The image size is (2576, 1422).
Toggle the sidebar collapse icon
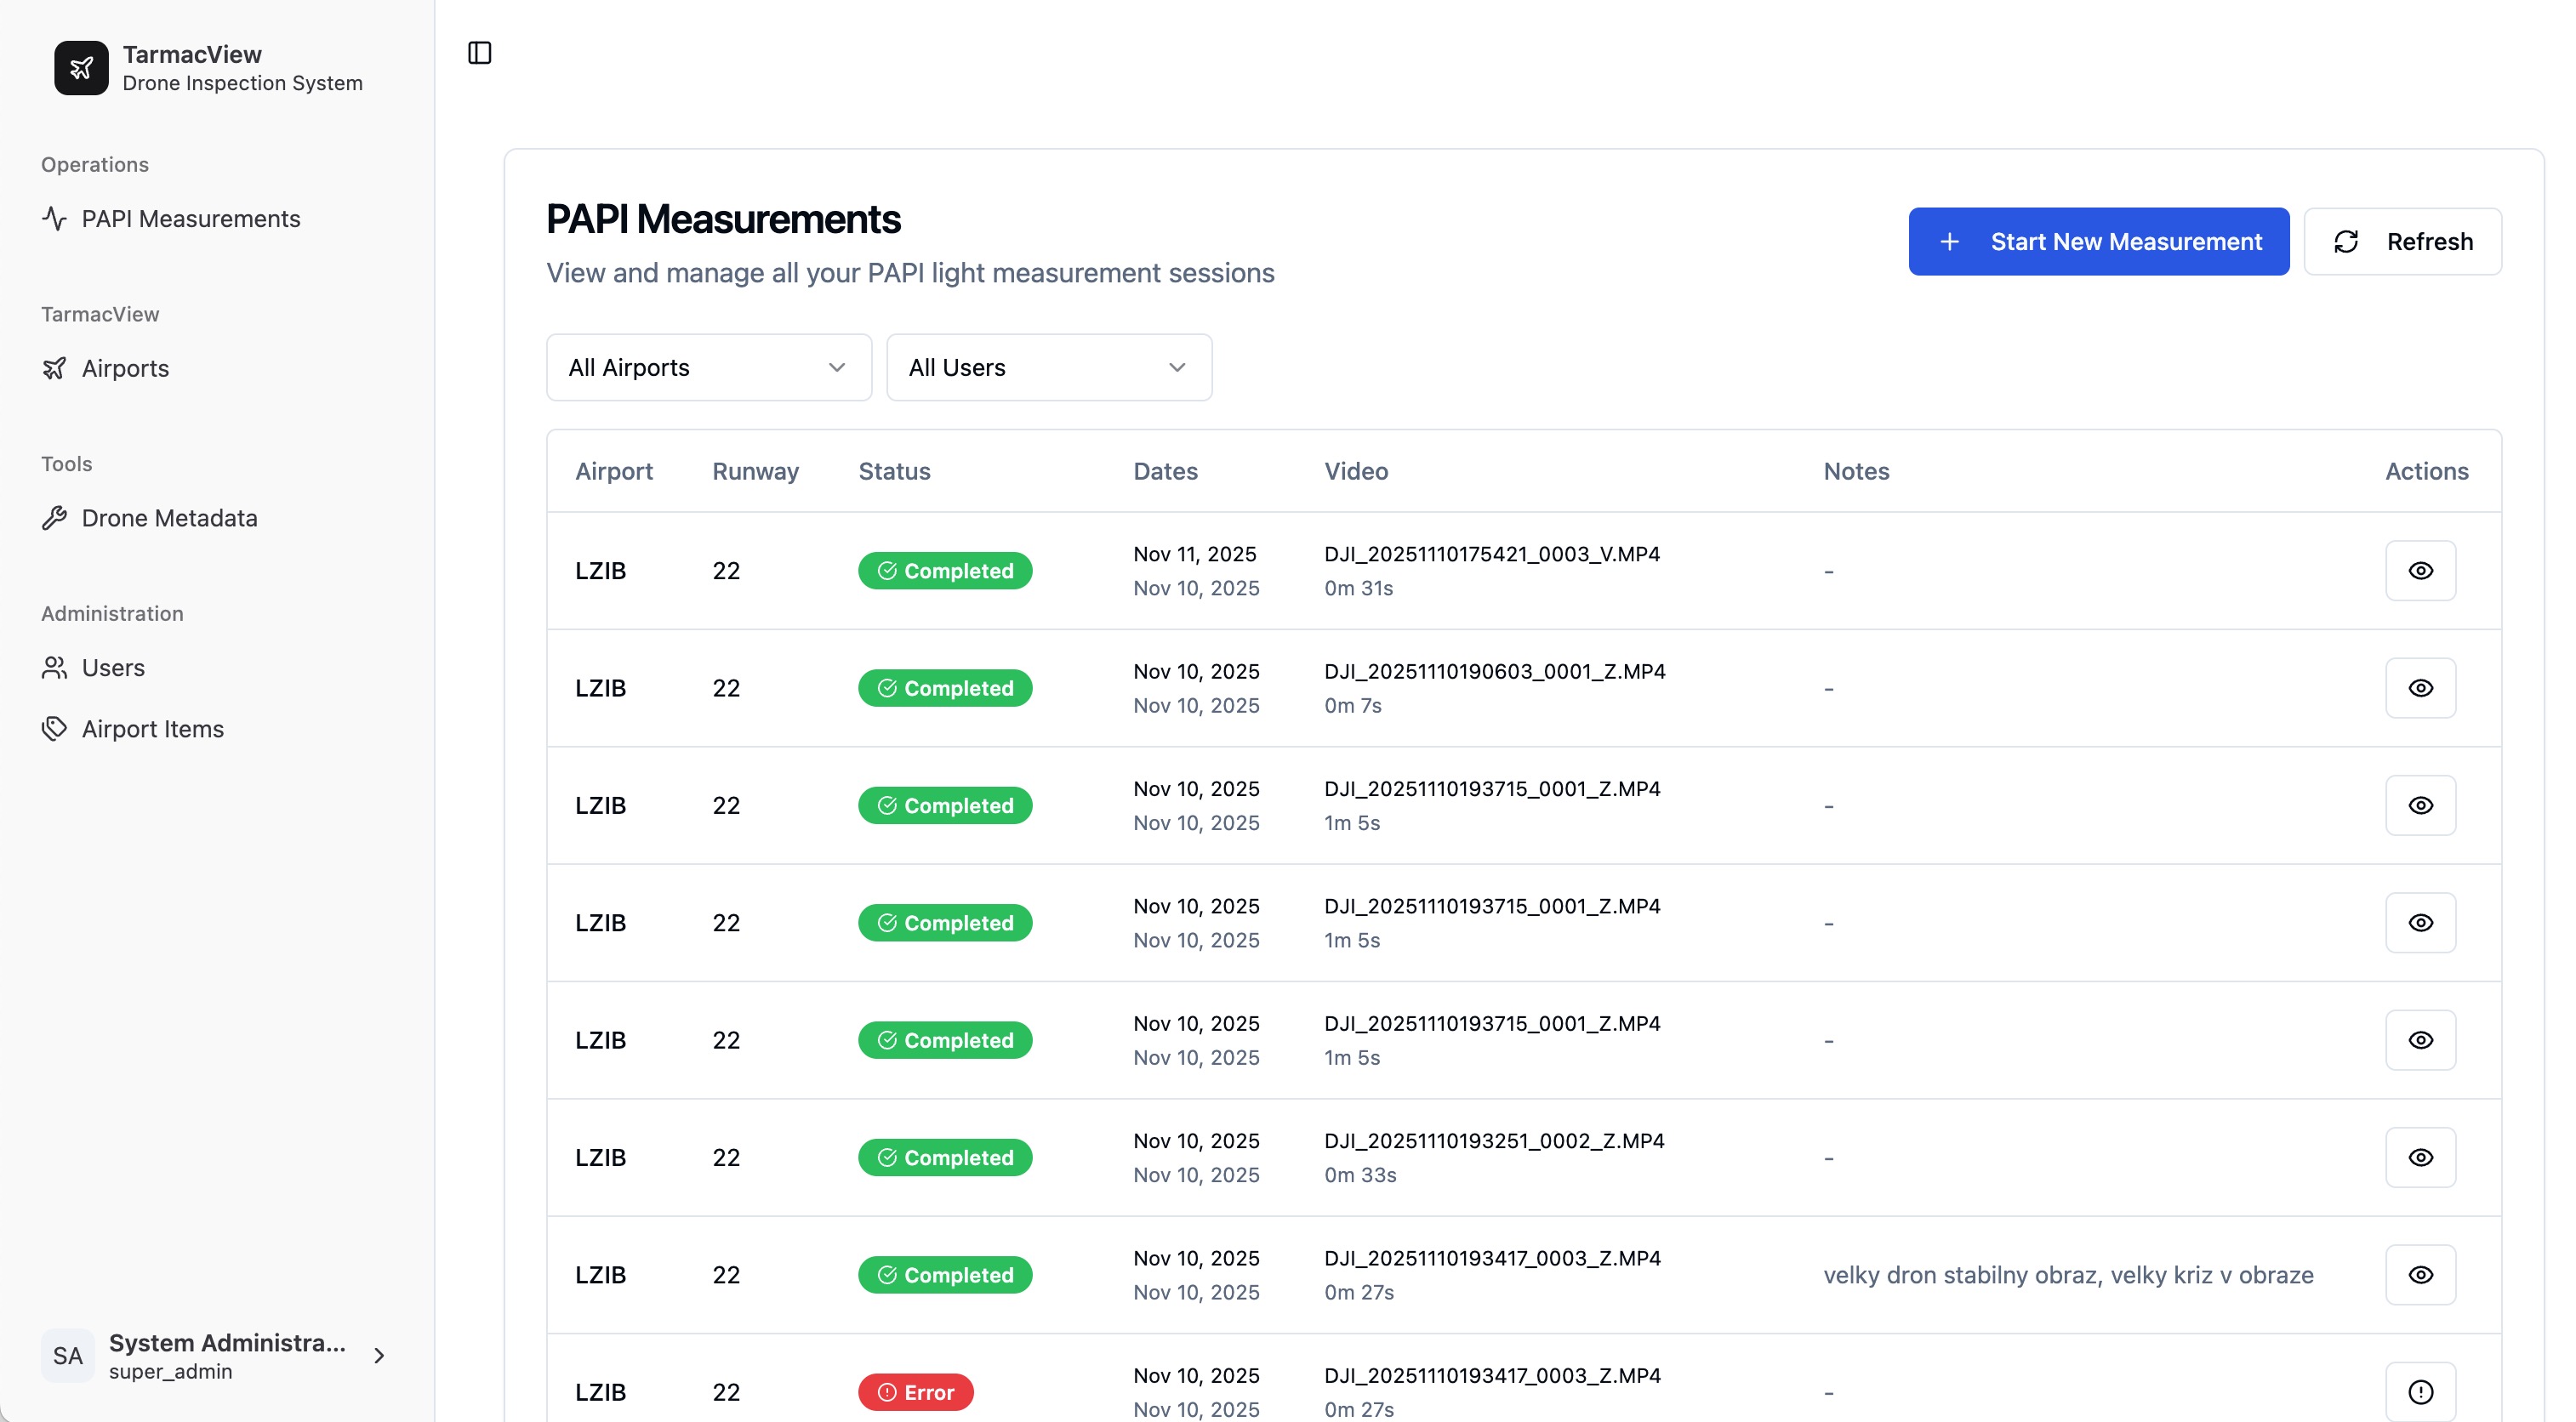click(480, 53)
